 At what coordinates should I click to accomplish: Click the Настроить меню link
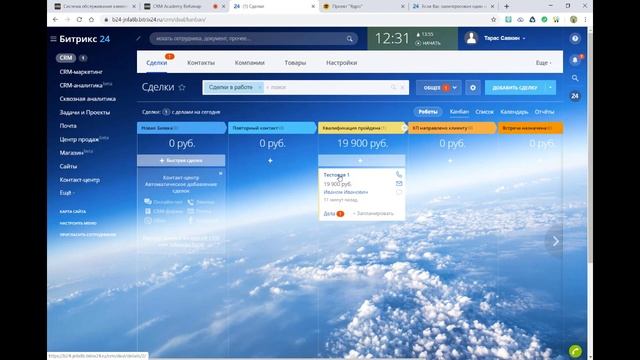(x=78, y=223)
